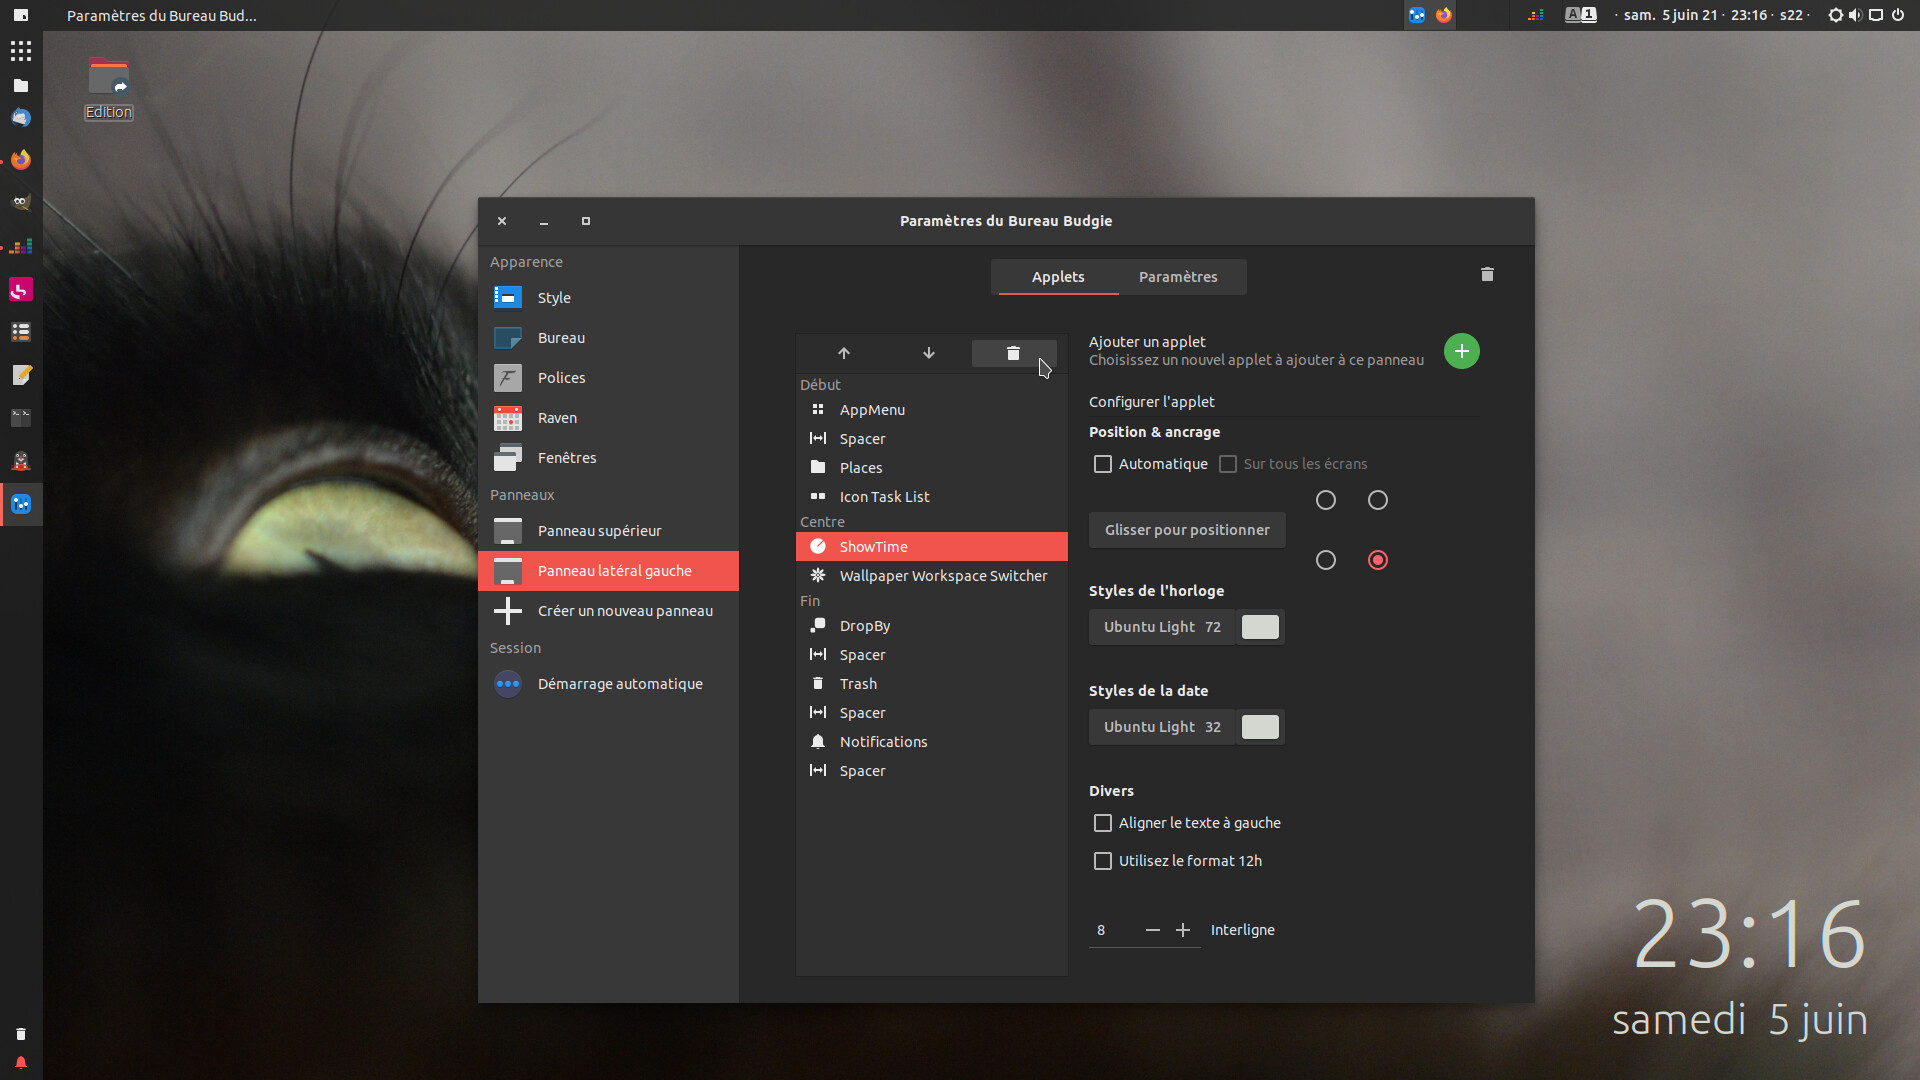Click Créer un nouveau panneau

(624, 611)
